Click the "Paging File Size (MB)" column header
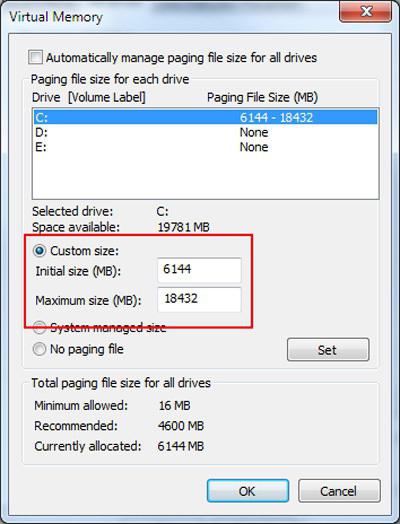Image resolution: width=400 pixels, height=524 pixels. point(262,97)
